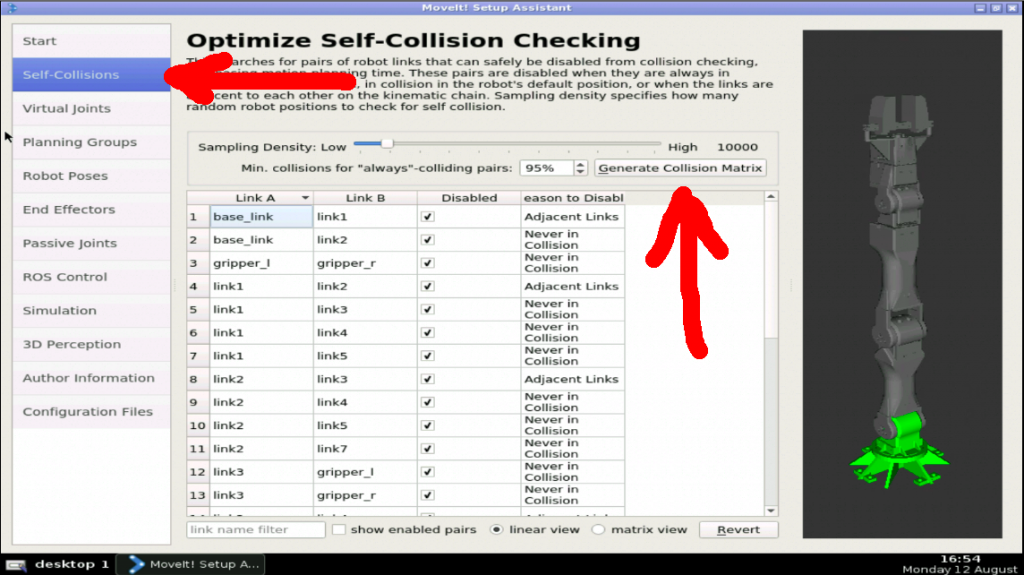Go to Simulation section

coord(91,310)
